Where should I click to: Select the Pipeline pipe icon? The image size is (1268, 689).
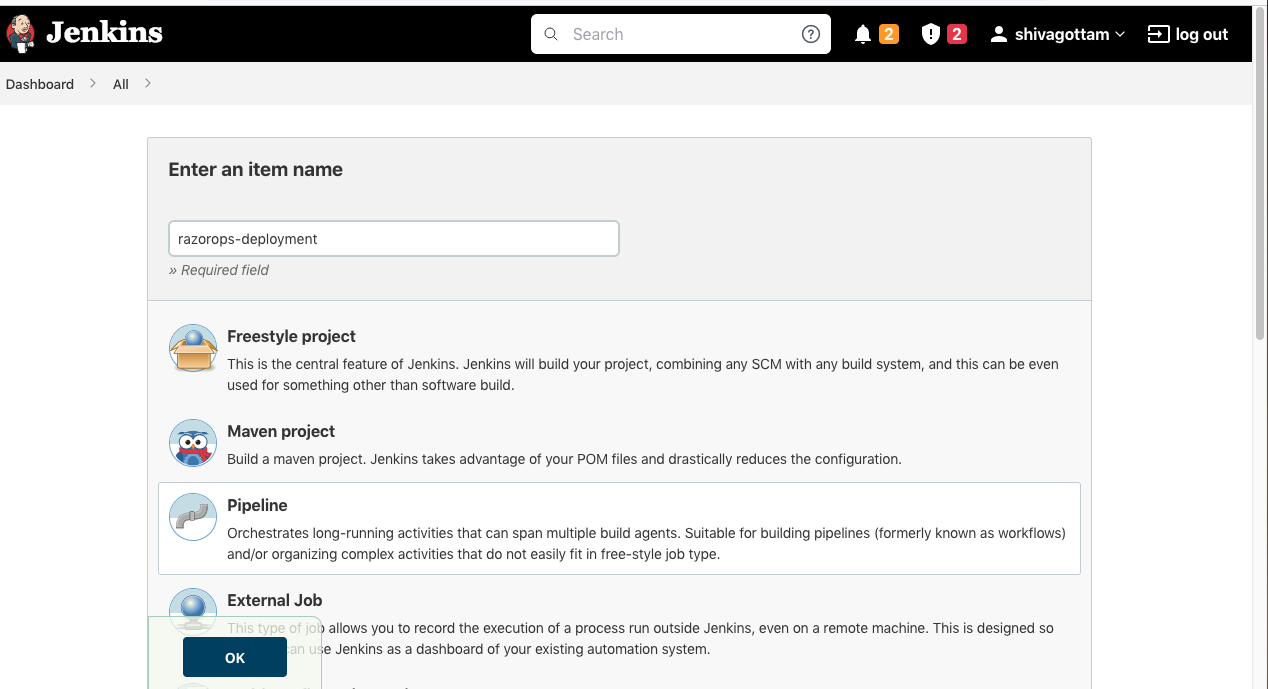[193, 517]
